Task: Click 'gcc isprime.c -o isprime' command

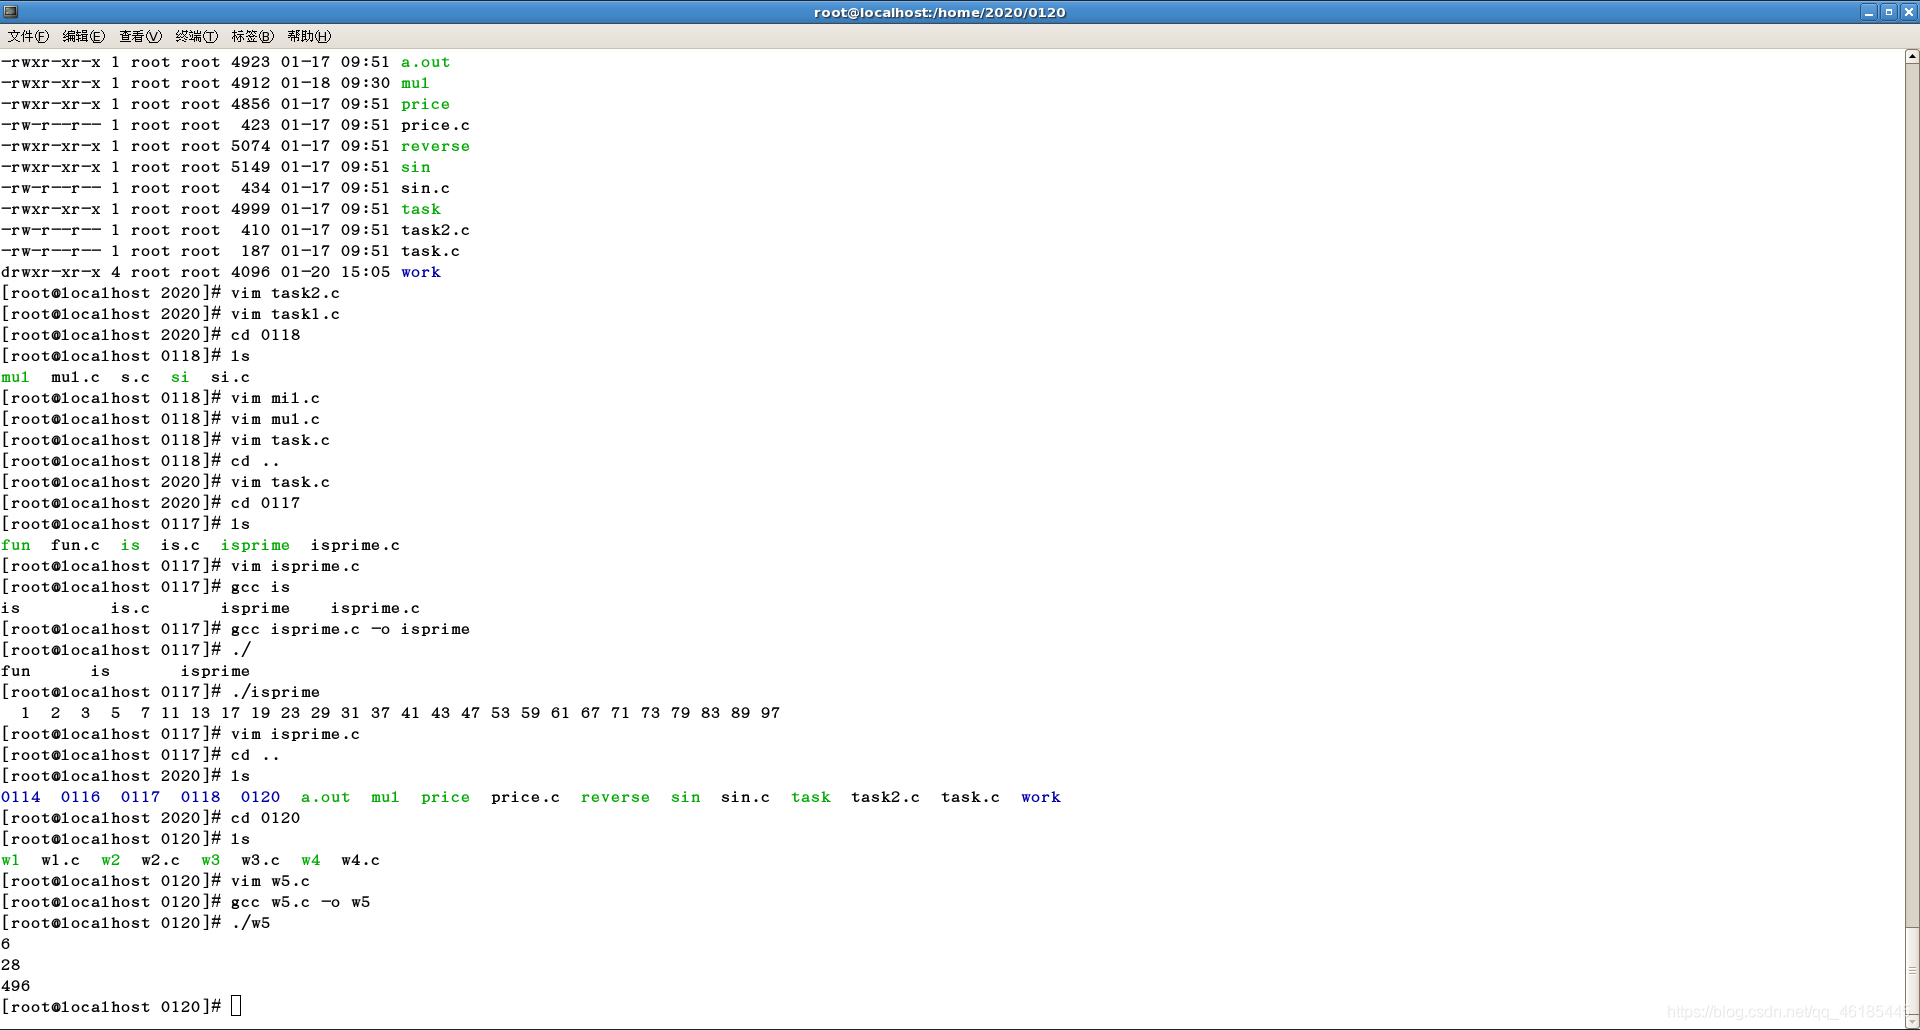Action: point(350,629)
